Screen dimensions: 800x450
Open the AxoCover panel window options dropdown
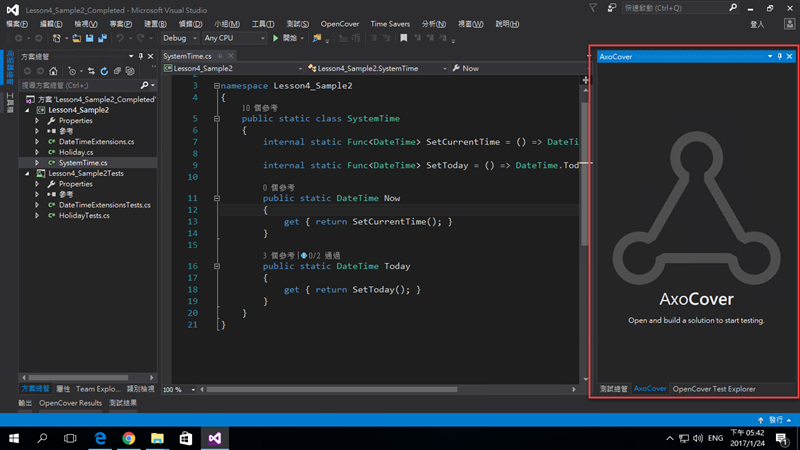[770, 57]
